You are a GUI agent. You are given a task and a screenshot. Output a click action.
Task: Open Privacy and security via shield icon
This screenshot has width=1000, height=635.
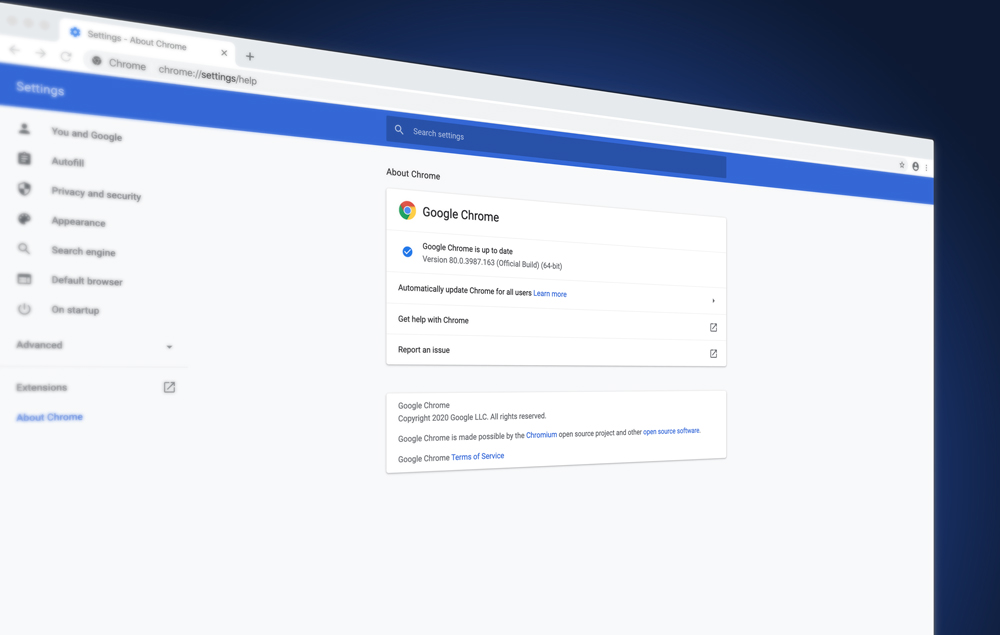click(x=24, y=188)
